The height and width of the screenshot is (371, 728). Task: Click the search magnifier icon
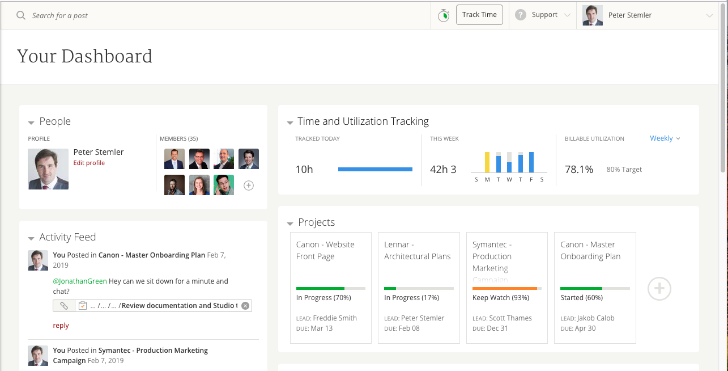tap(20, 15)
